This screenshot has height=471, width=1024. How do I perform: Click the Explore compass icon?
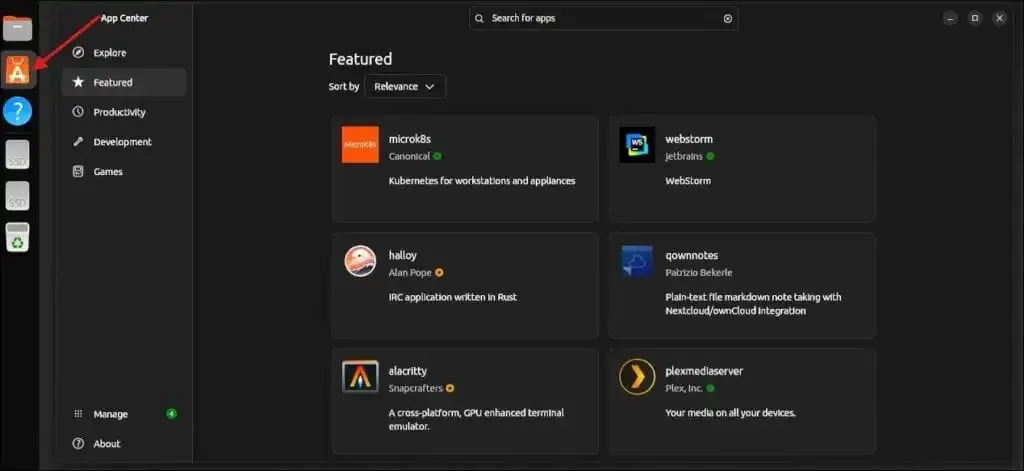pyautogui.click(x=78, y=53)
